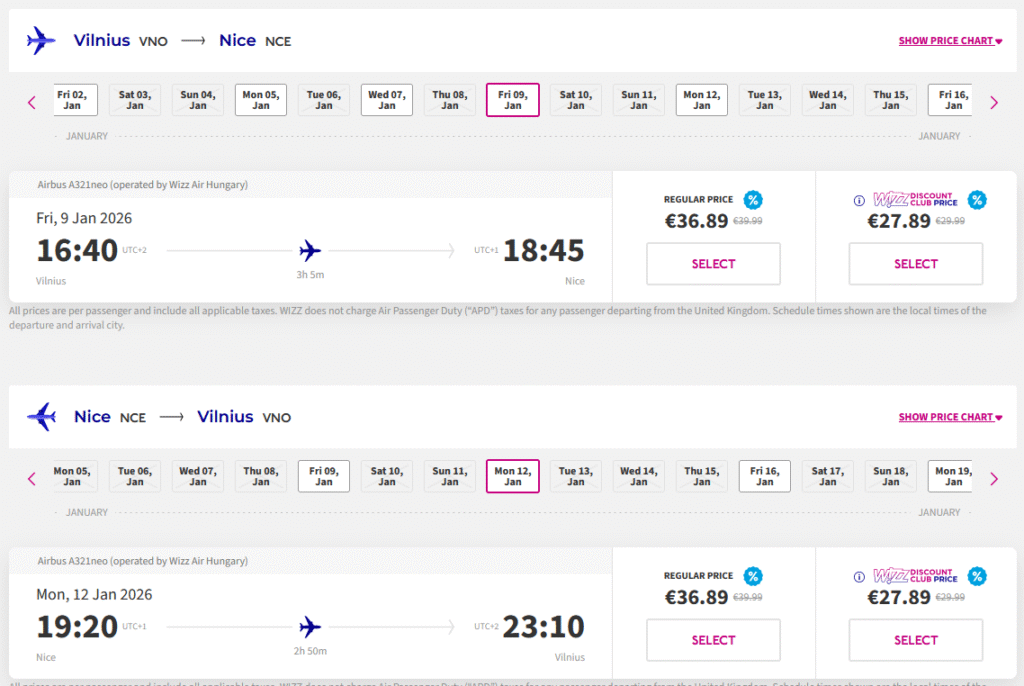Select return regular price €36.89 fare
Viewport: 1024px width, 686px height.
pyautogui.click(x=713, y=640)
